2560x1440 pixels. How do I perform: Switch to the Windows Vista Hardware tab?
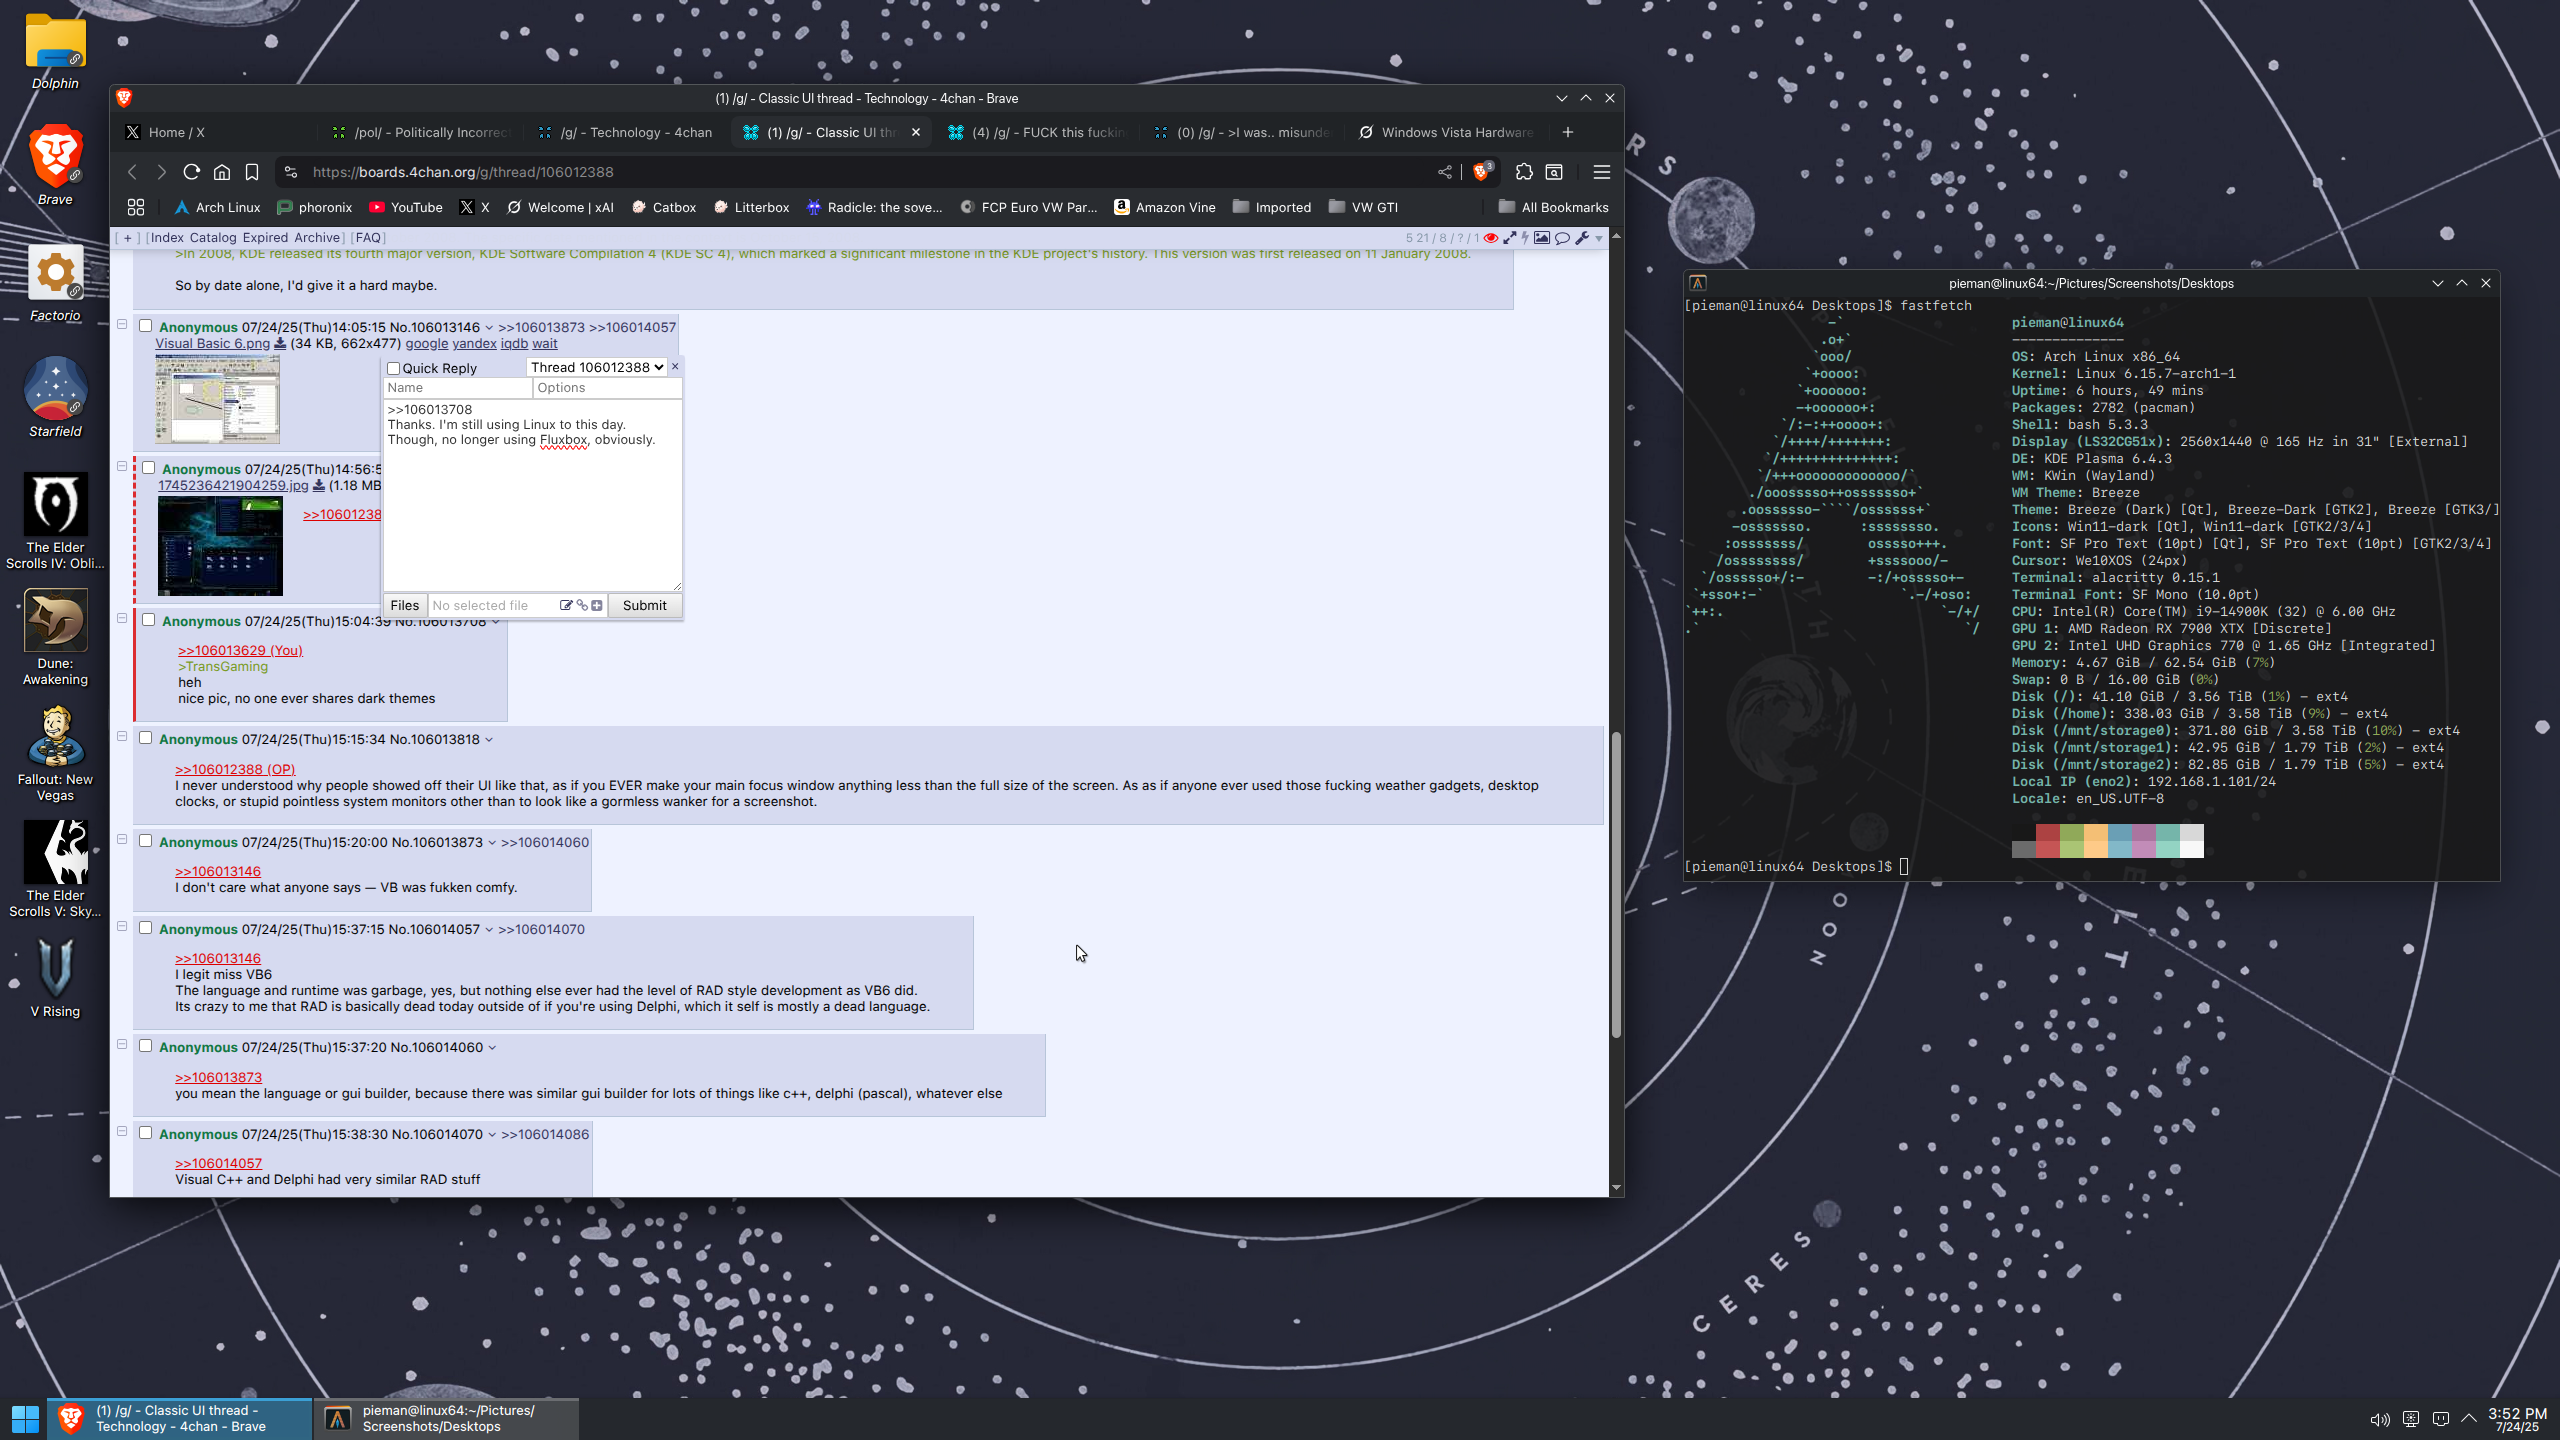pos(1446,132)
